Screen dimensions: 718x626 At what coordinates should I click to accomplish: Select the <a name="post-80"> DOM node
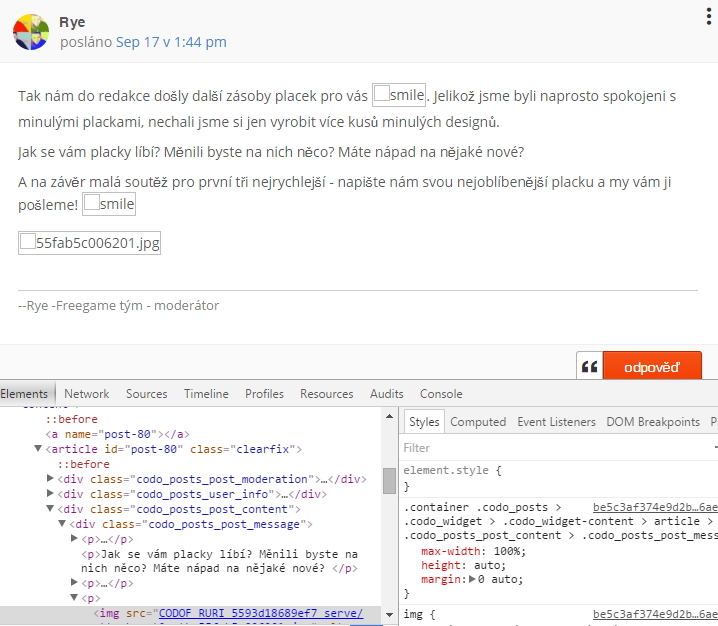117,434
